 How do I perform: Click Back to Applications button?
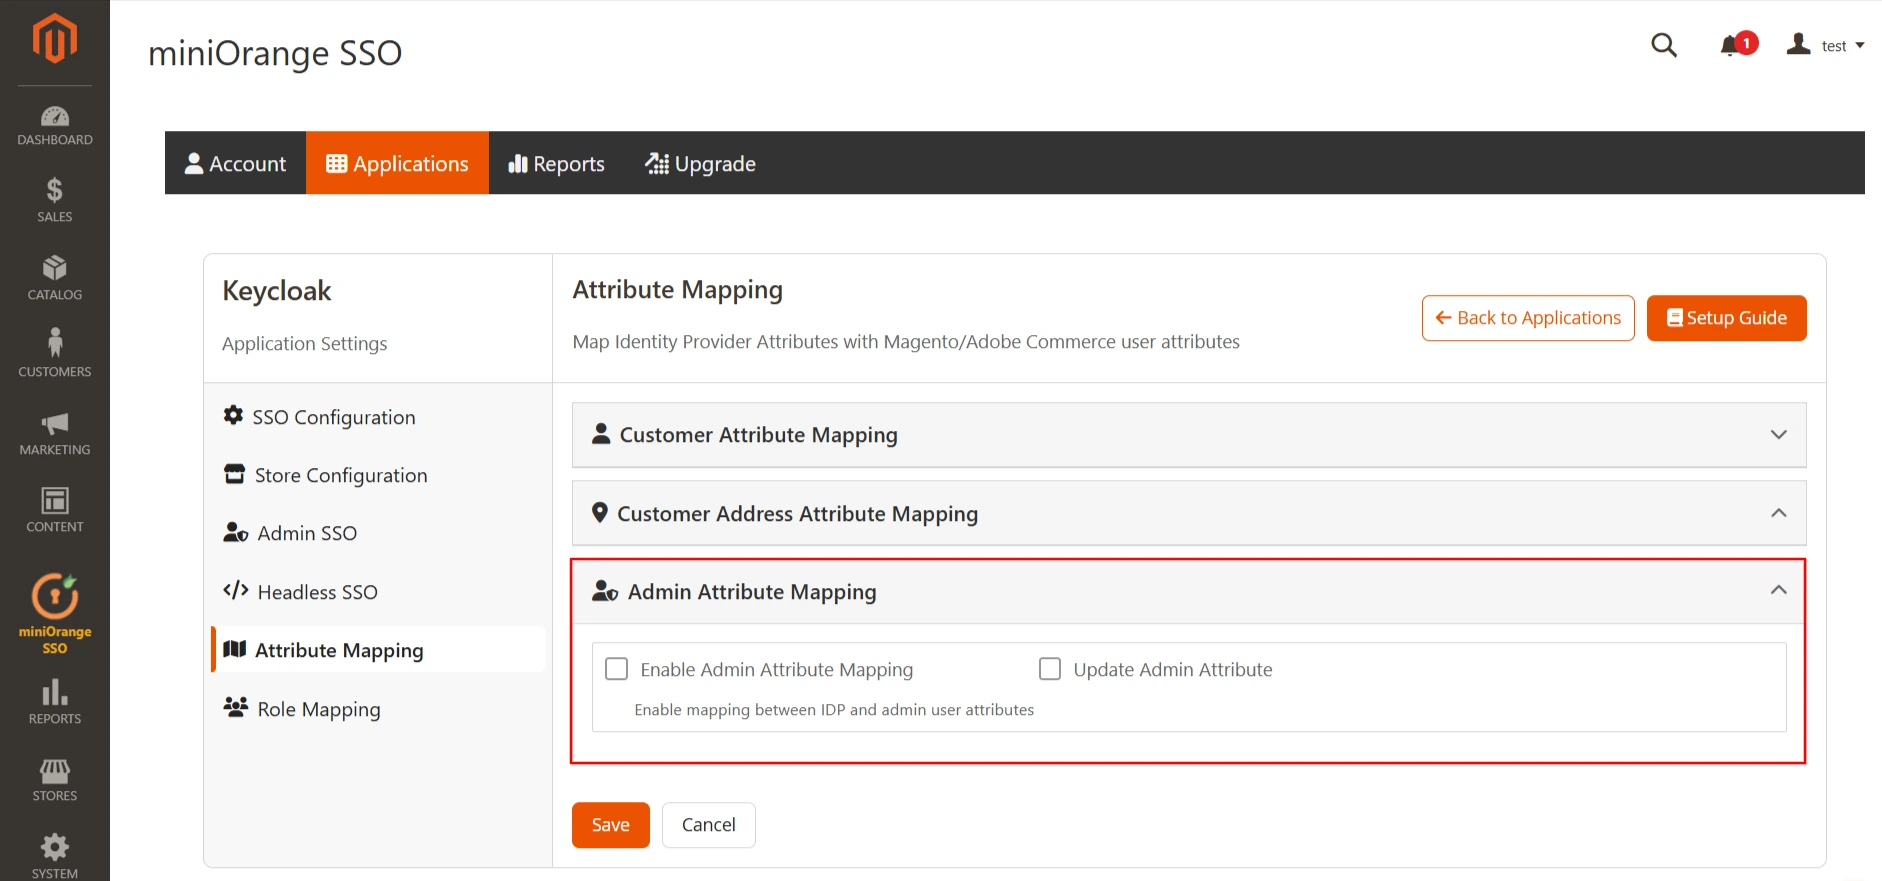pyautogui.click(x=1528, y=318)
